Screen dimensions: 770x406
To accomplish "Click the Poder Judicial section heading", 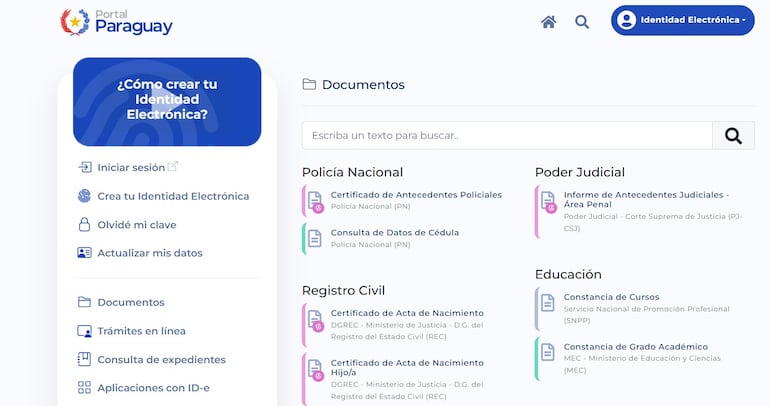I will coord(580,172).
